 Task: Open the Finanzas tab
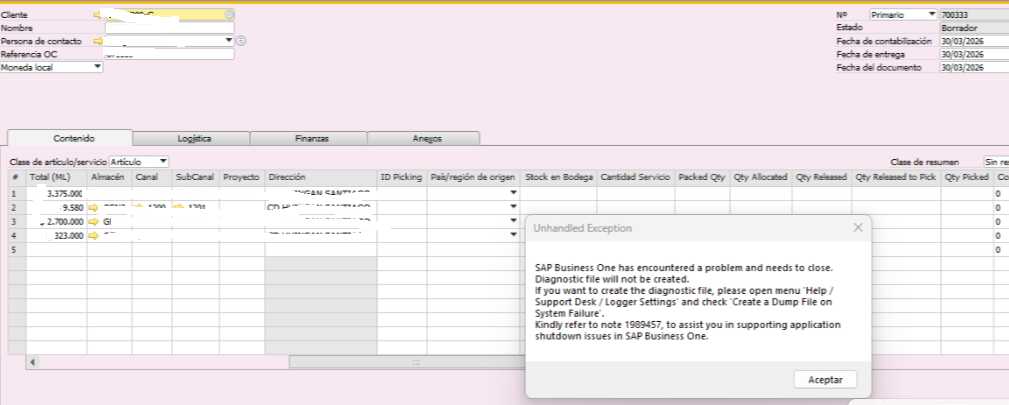(309, 139)
